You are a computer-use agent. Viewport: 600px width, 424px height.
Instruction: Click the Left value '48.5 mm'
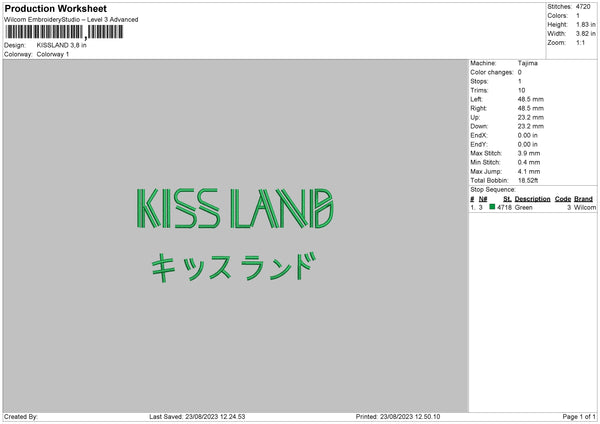click(x=531, y=99)
